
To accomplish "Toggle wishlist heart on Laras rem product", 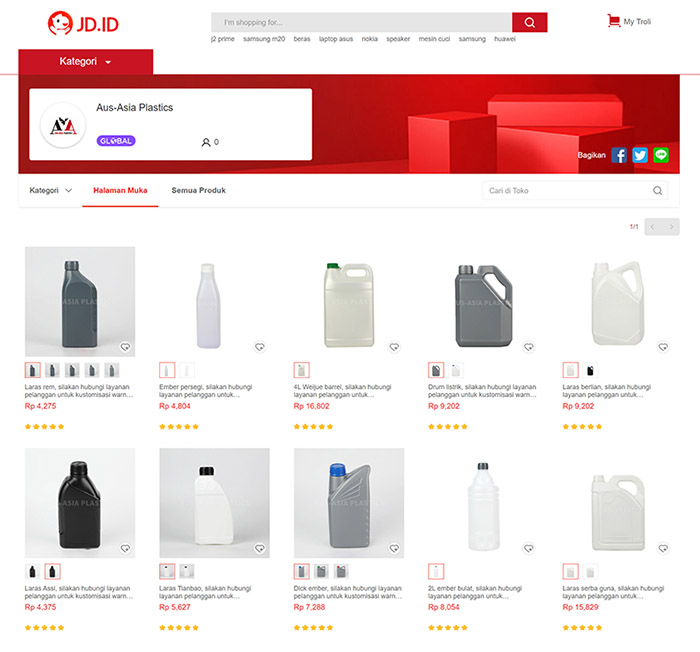I will tap(125, 347).
